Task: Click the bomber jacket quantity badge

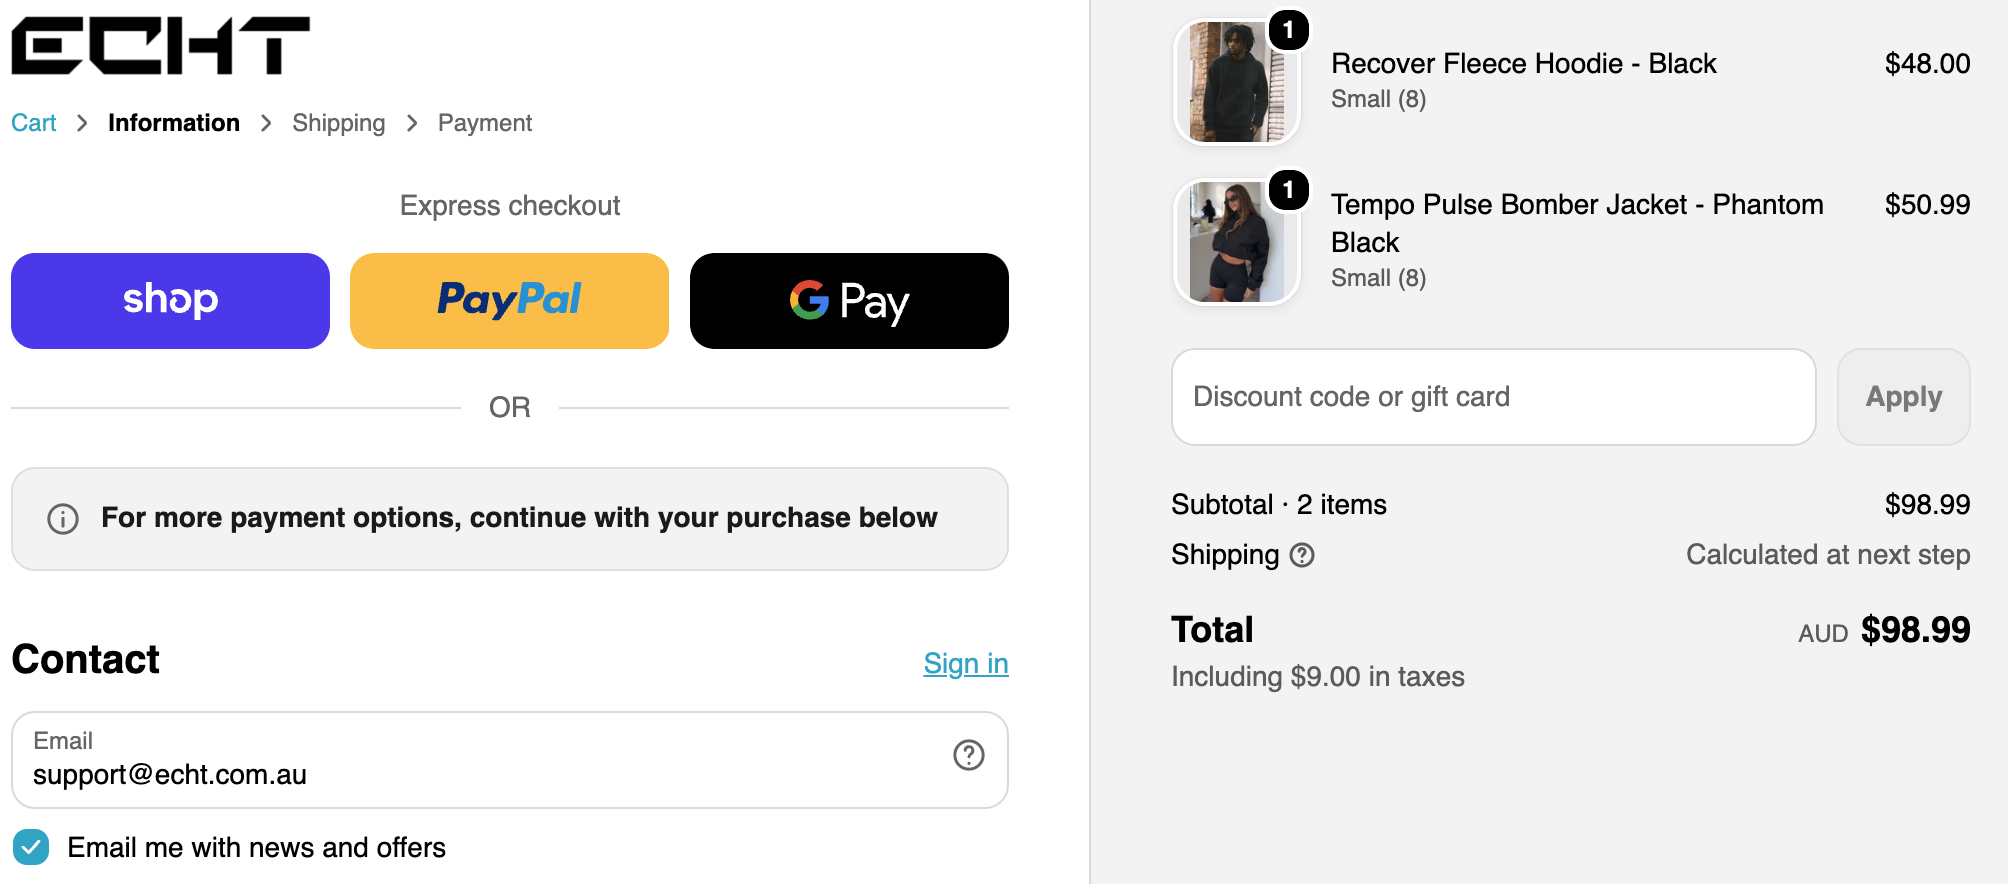Action: (x=1289, y=189)
